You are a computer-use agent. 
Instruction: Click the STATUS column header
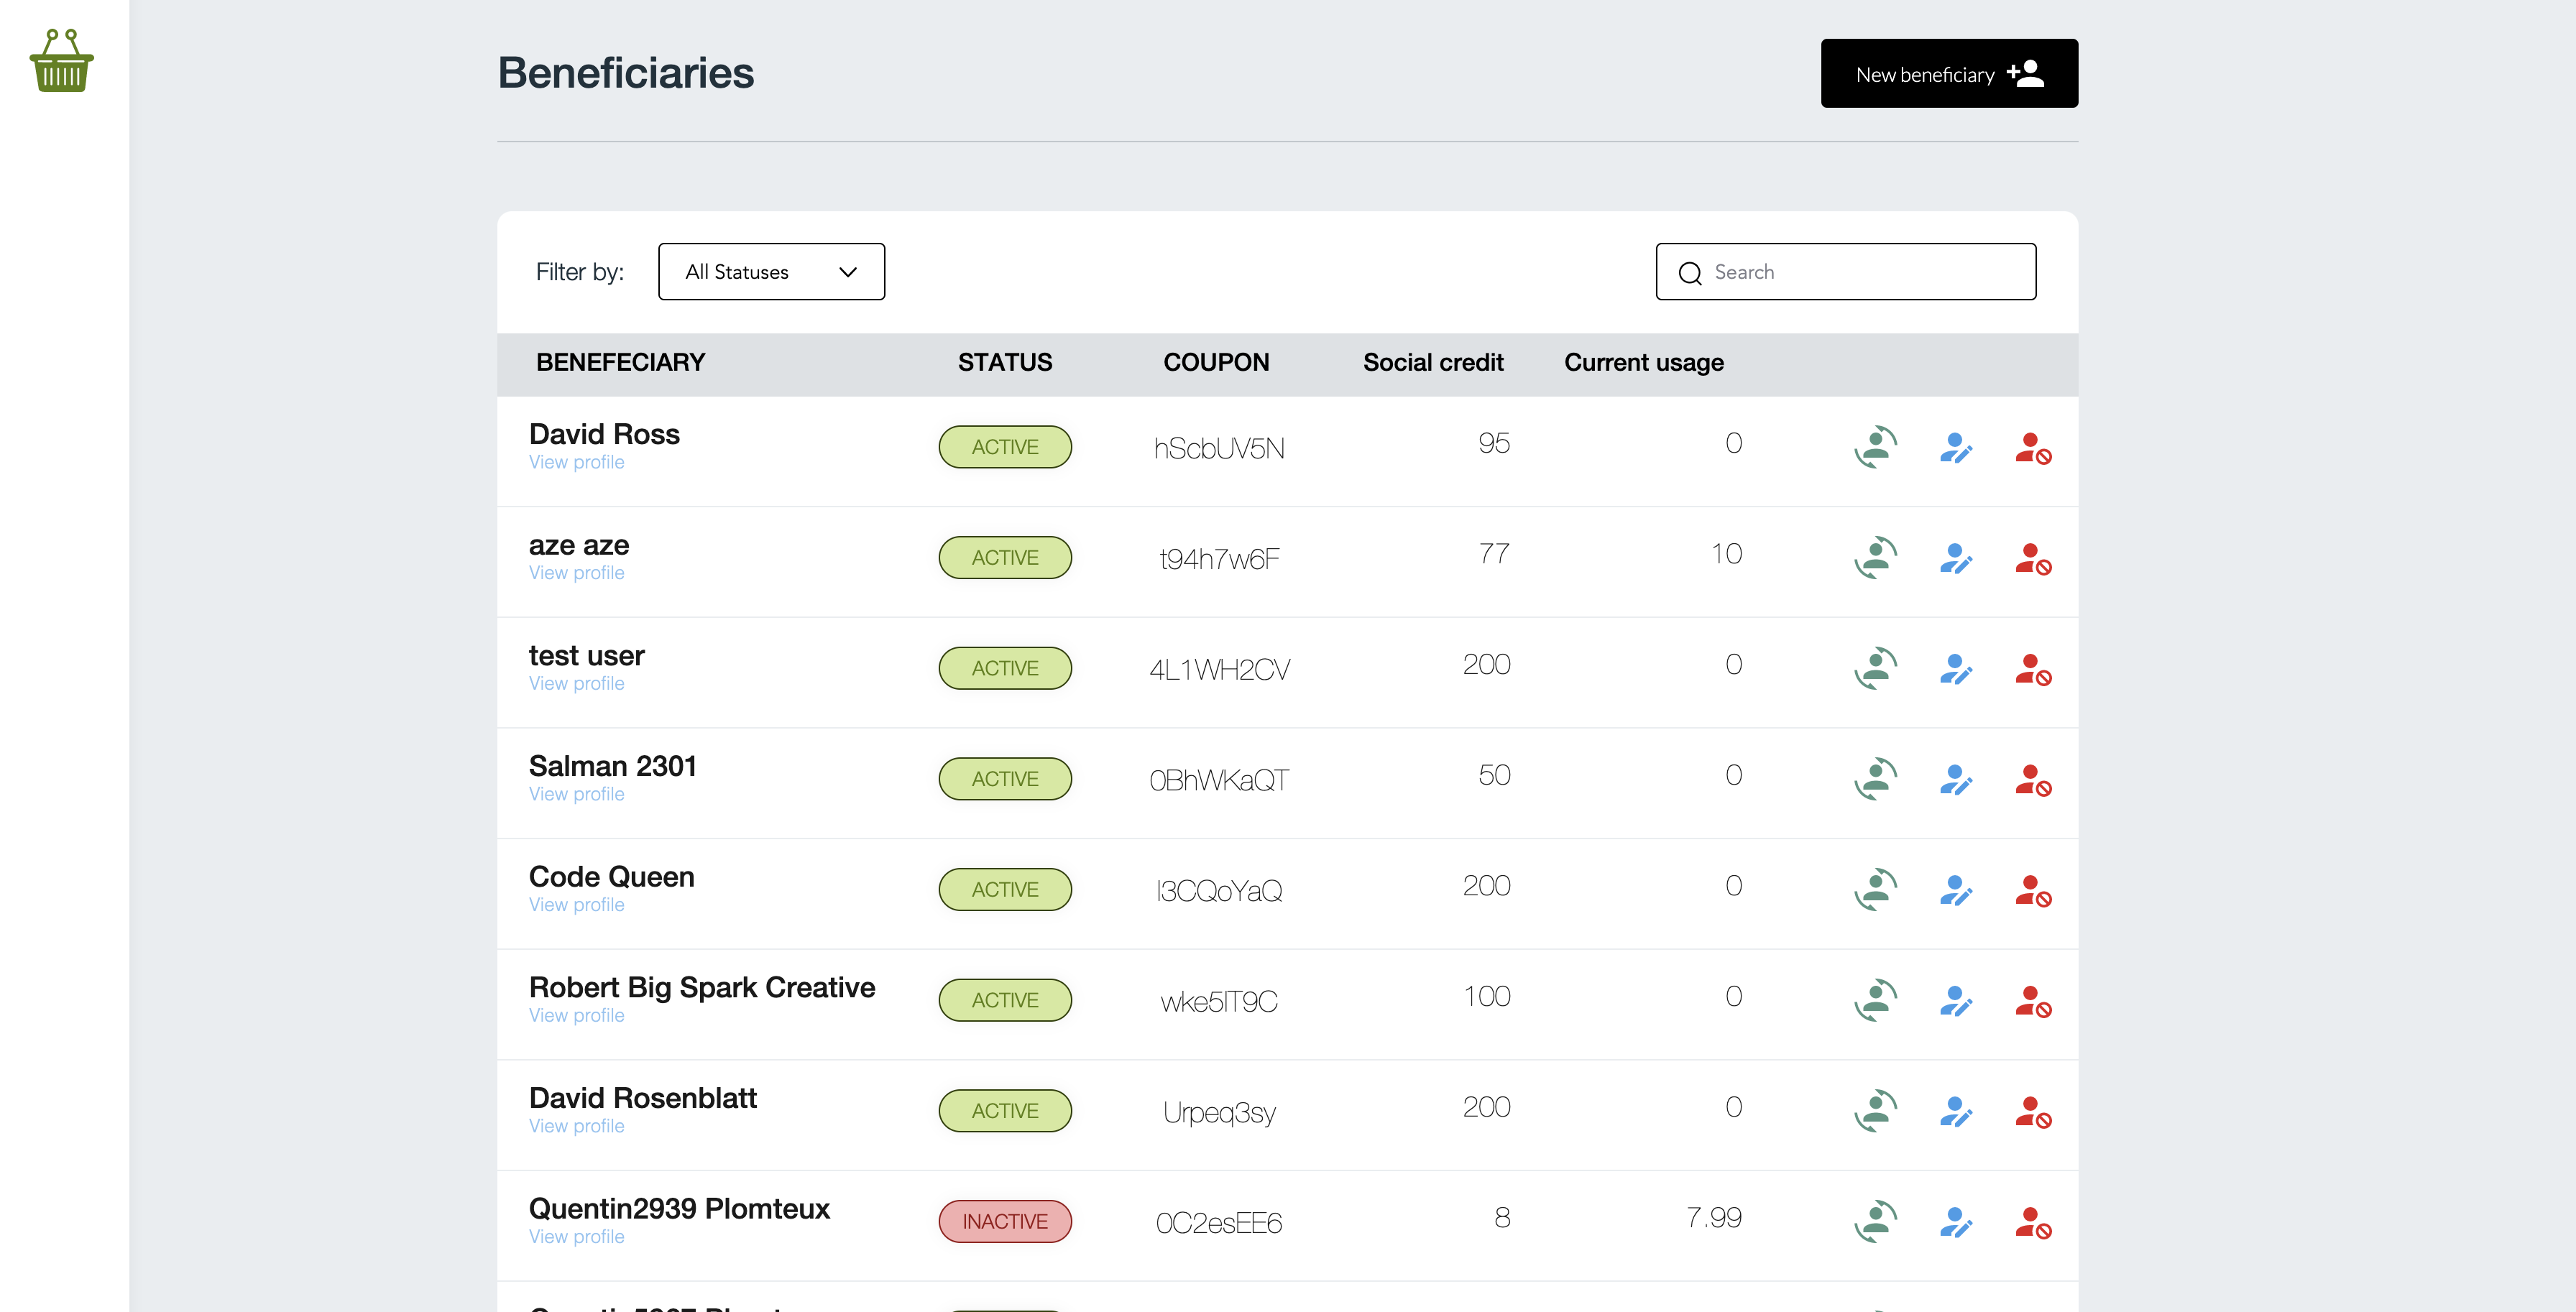(1004, 363)
